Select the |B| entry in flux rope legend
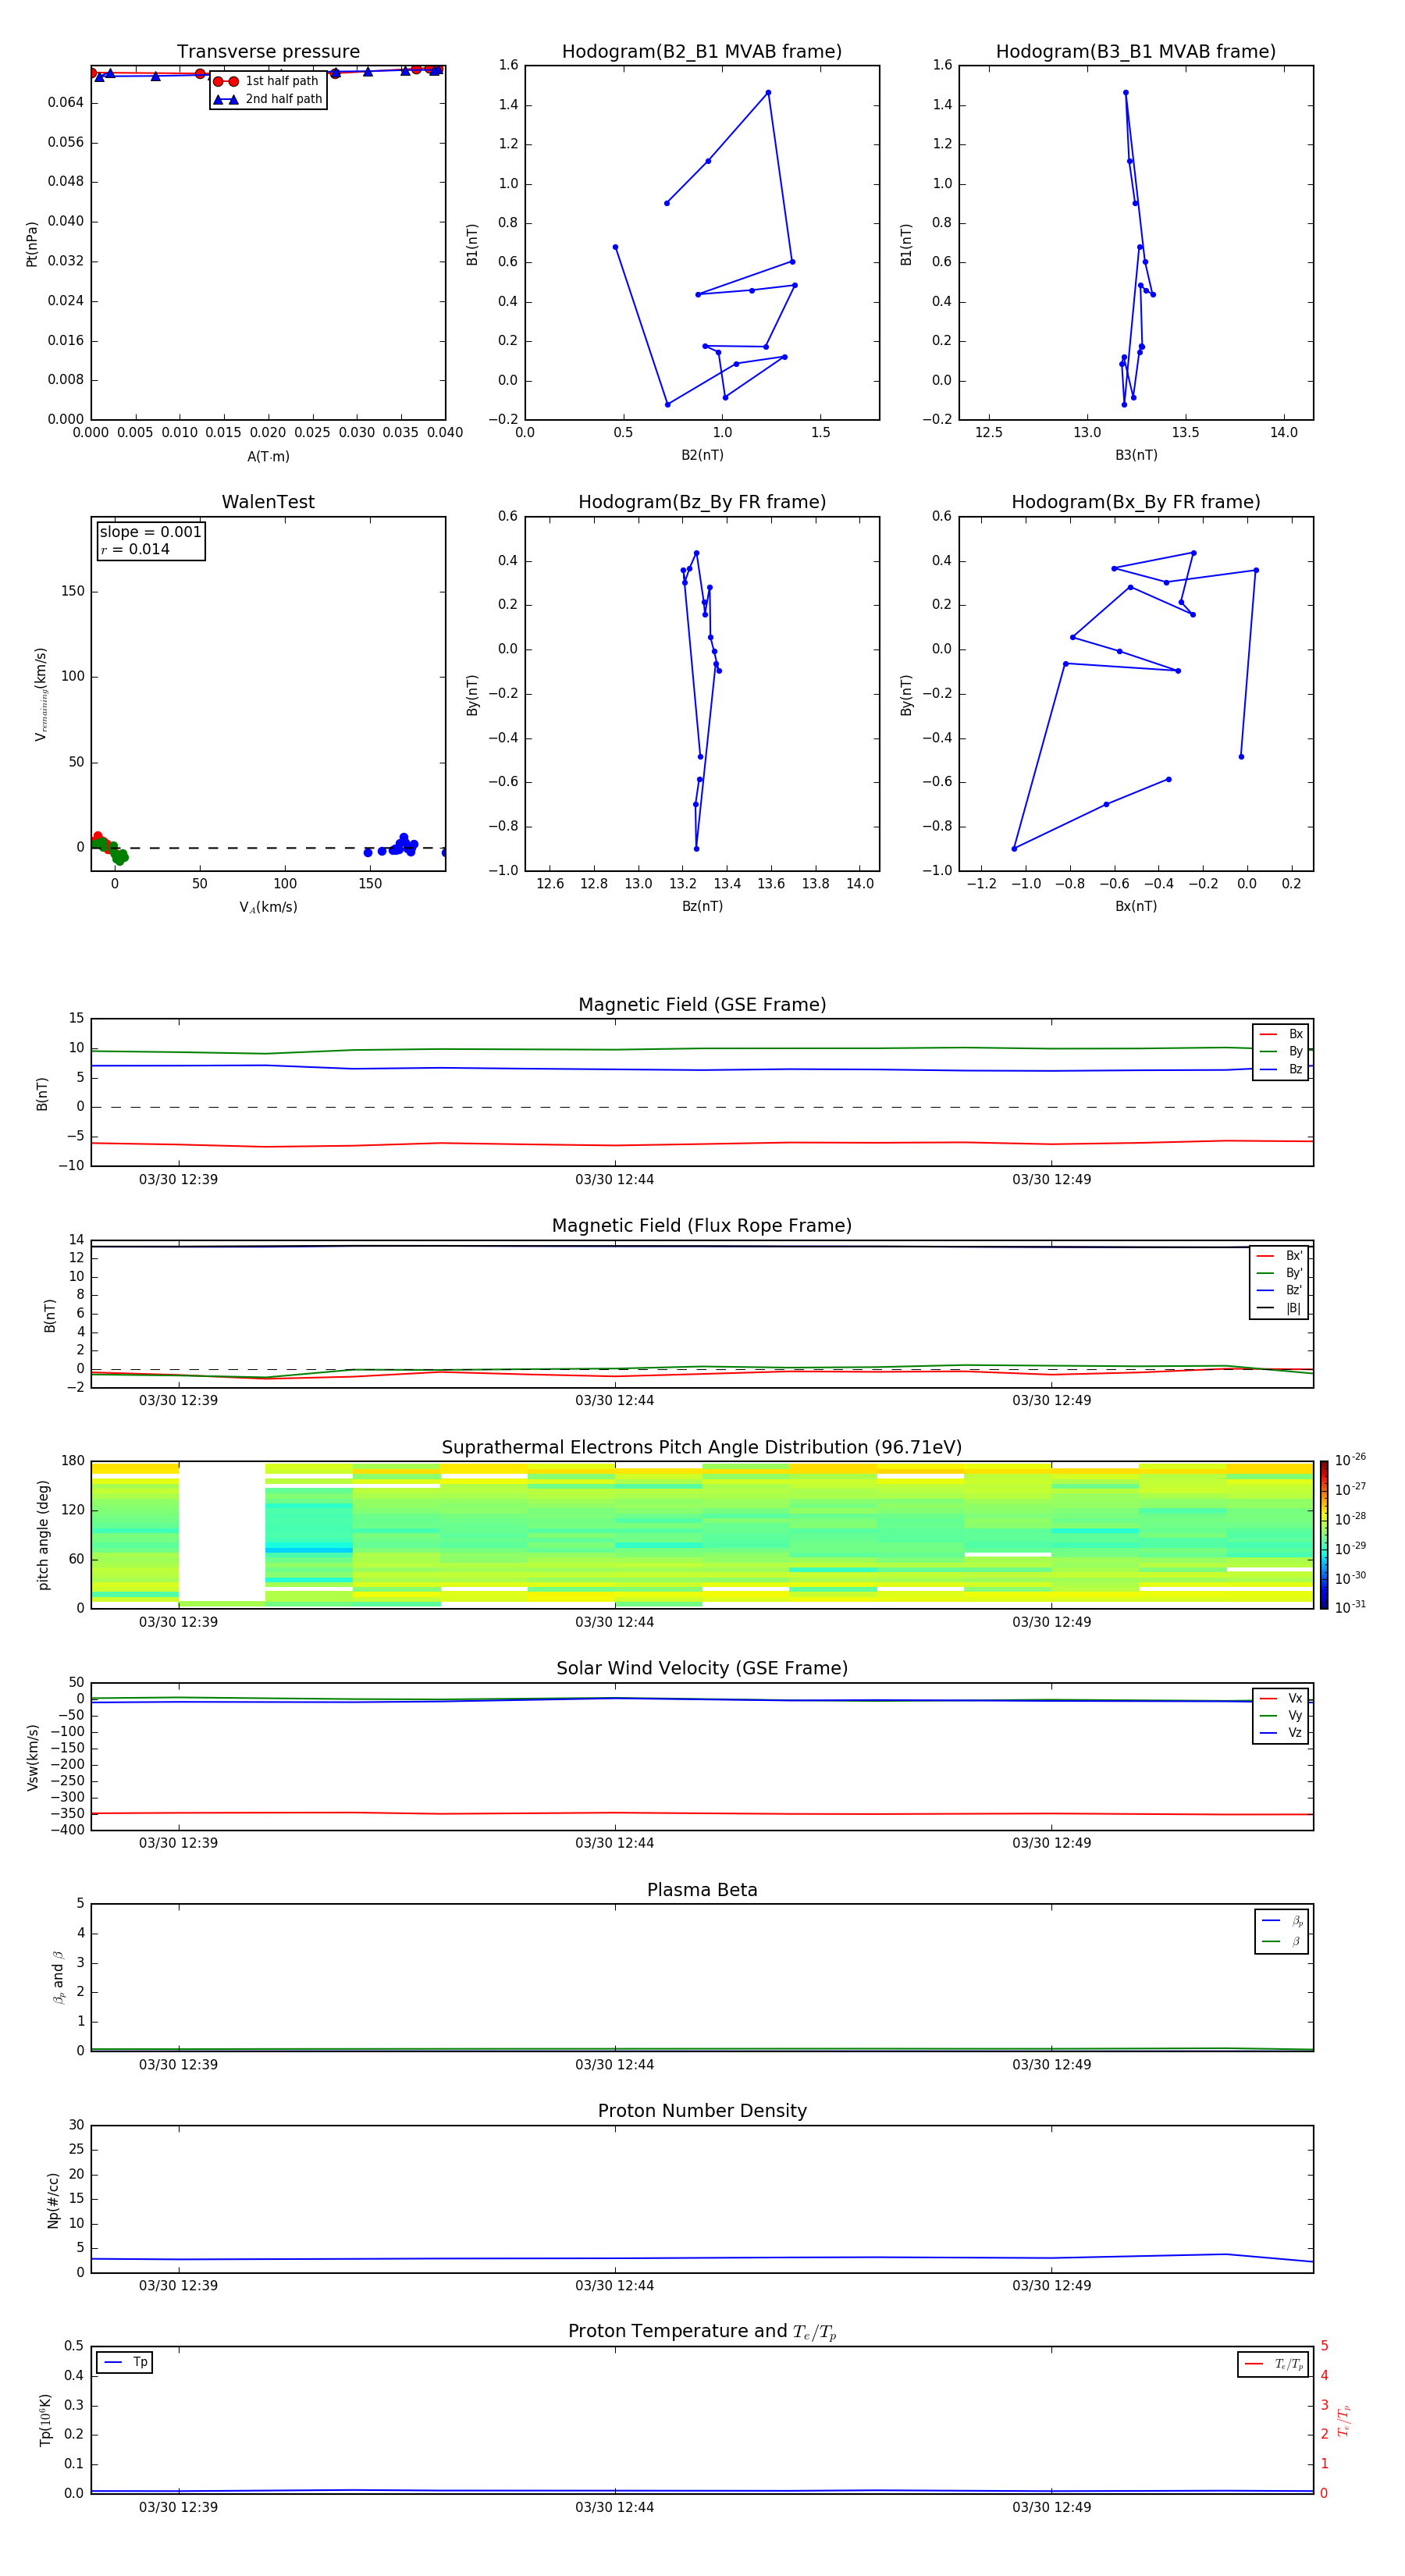The height and width of the screenshot is (2576, 1405). pyautogui.click(x=1279, y=1309)
